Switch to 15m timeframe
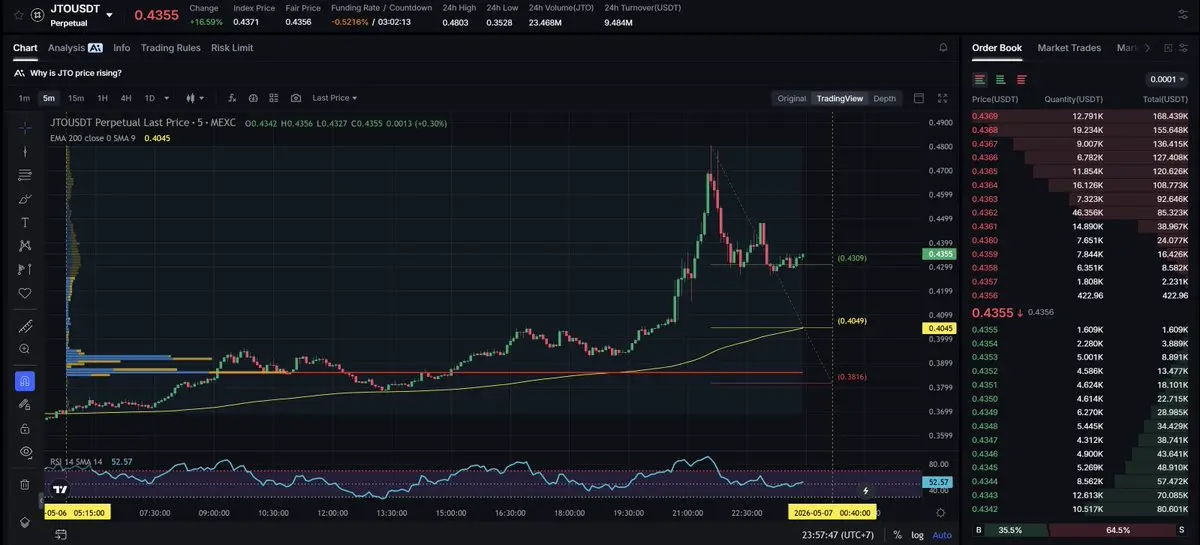This screenshot has width=1200, height=545. (x=76, y=98)
